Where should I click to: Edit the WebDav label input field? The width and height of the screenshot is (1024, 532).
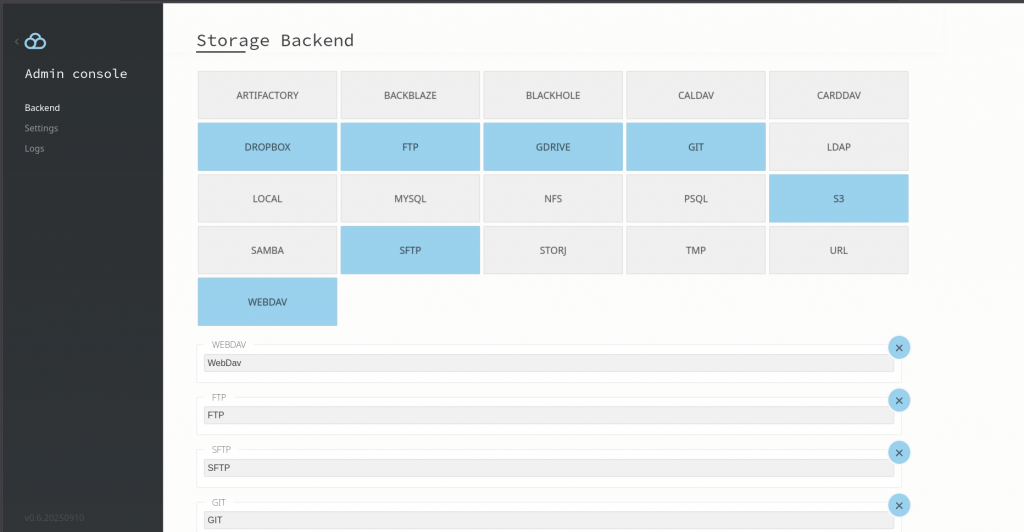(549, 363)
